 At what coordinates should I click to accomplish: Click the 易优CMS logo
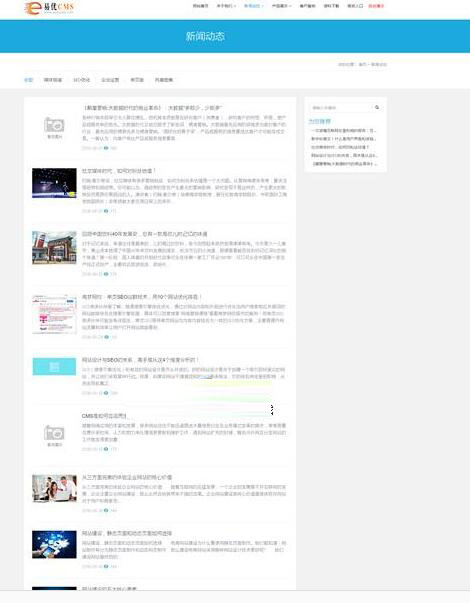pos(49,7)
